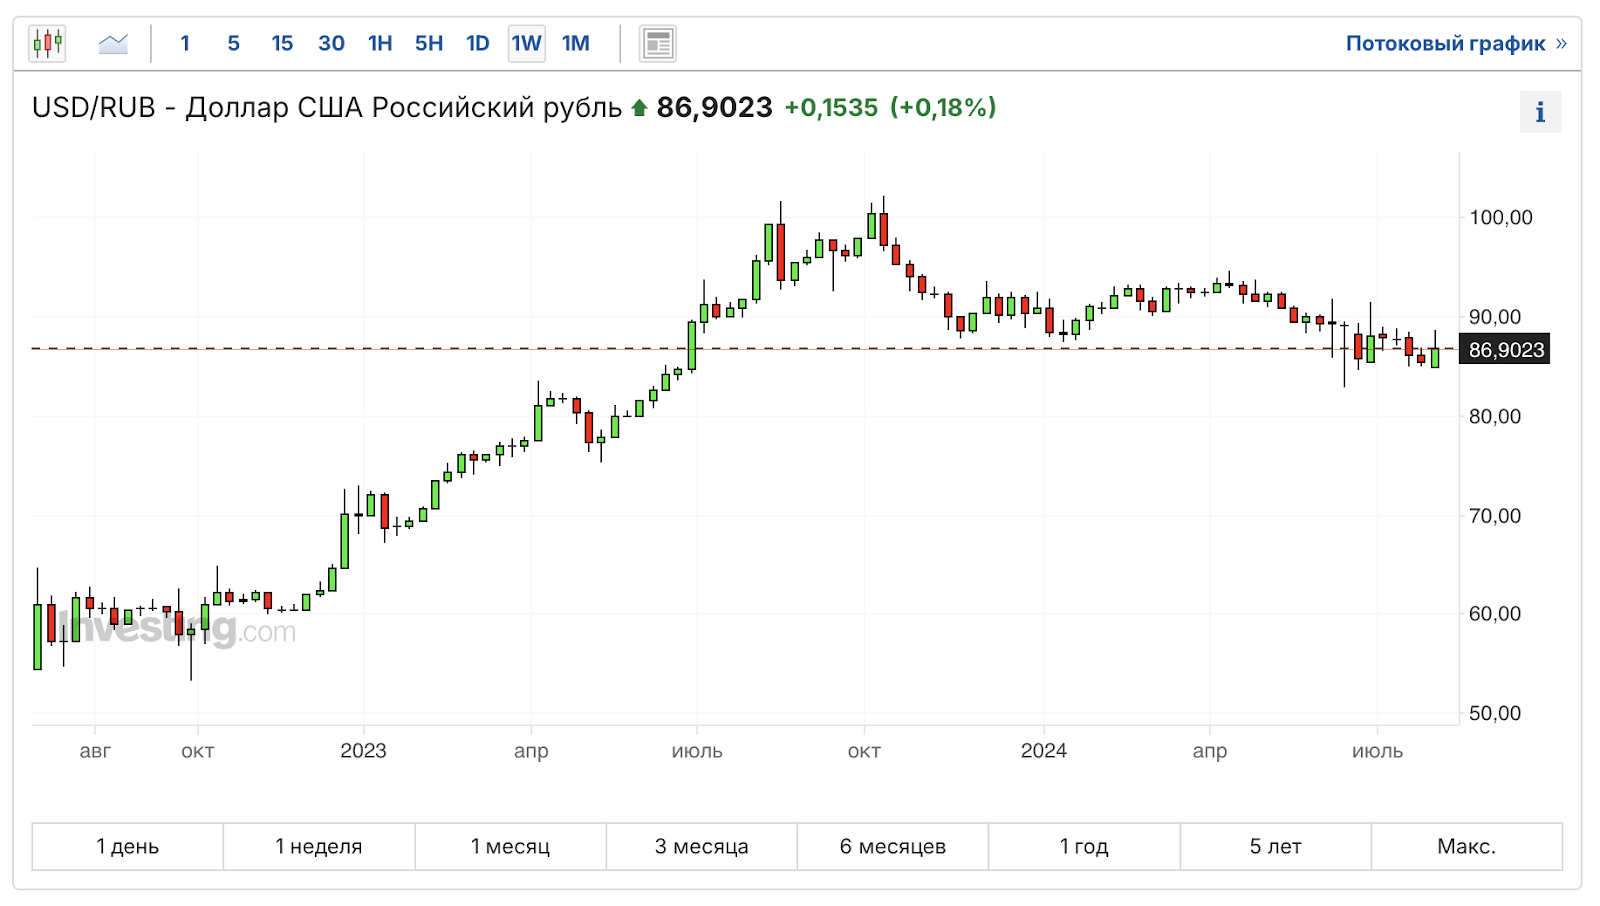Set the chart interval to 1 minute
The height and width of the screenshot is (906, 1600).
point(185,43)
